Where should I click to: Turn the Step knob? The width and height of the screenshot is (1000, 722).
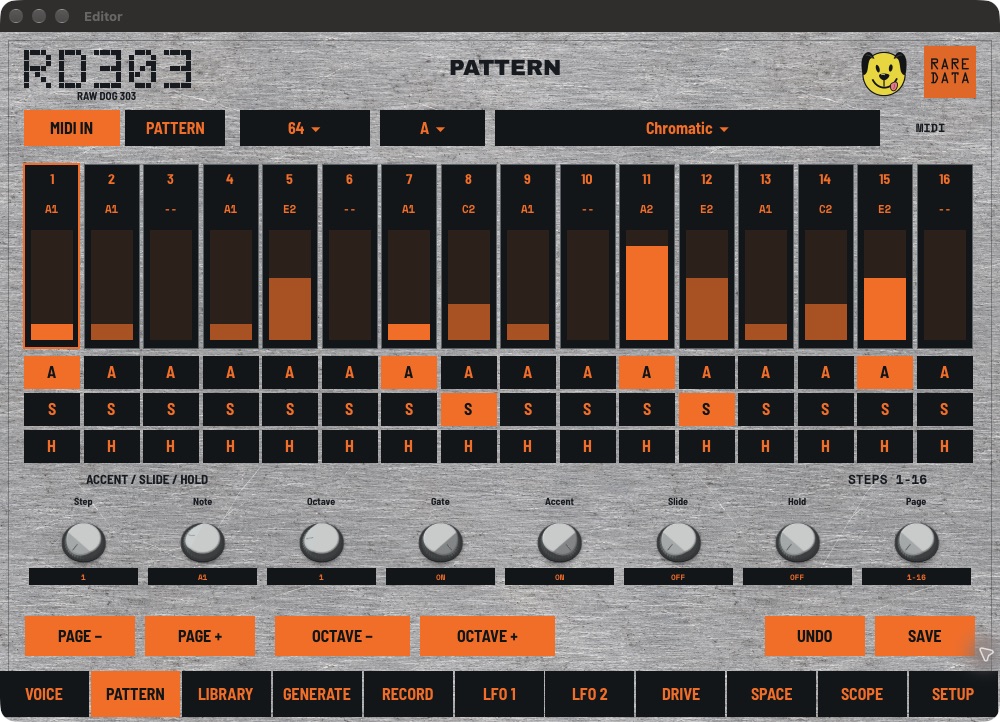(x=84, y=542)
